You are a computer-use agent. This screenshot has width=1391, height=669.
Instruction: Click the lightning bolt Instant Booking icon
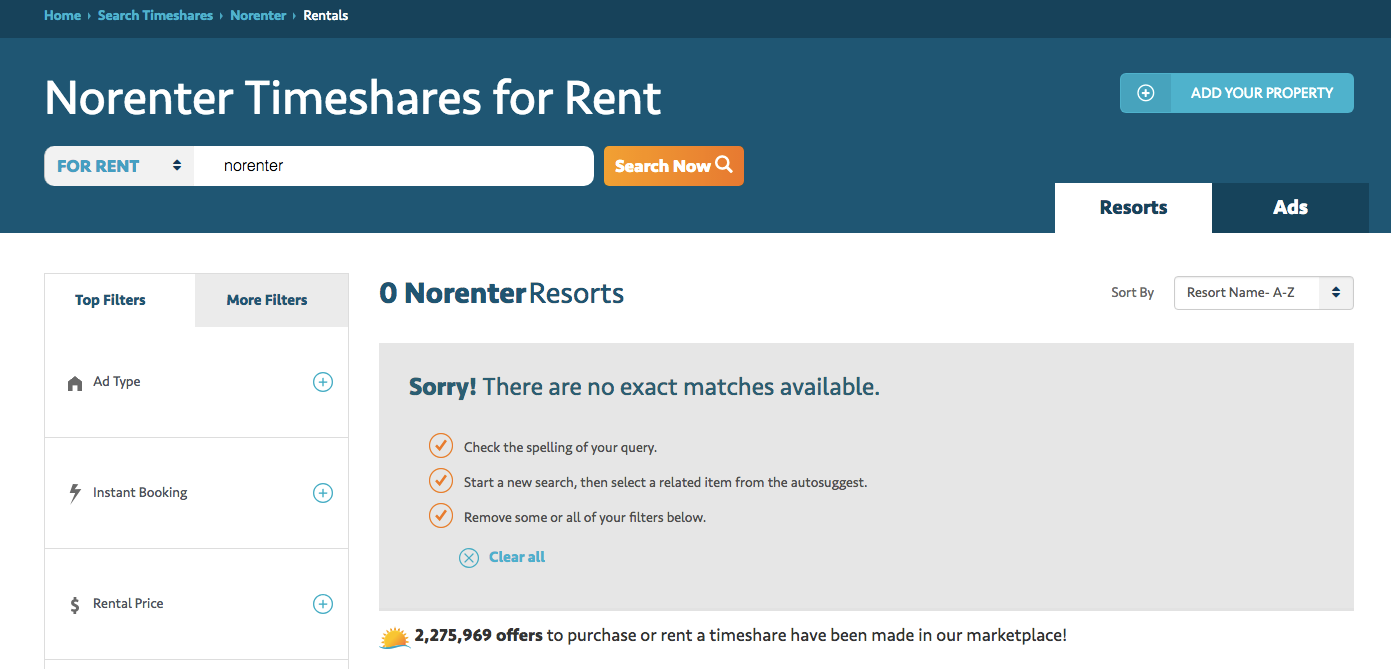[75, 493]
